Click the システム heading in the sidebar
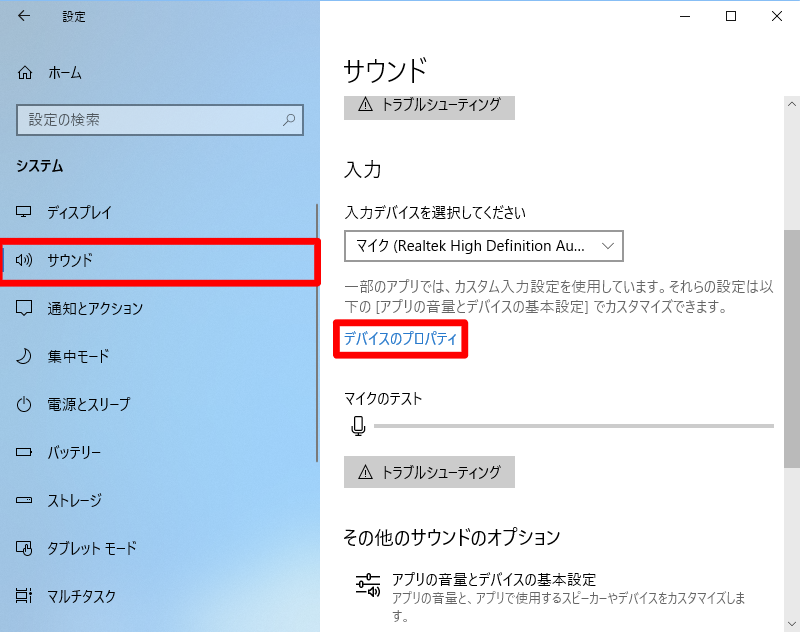The image size is (800, 632). (x=39, y=166)
